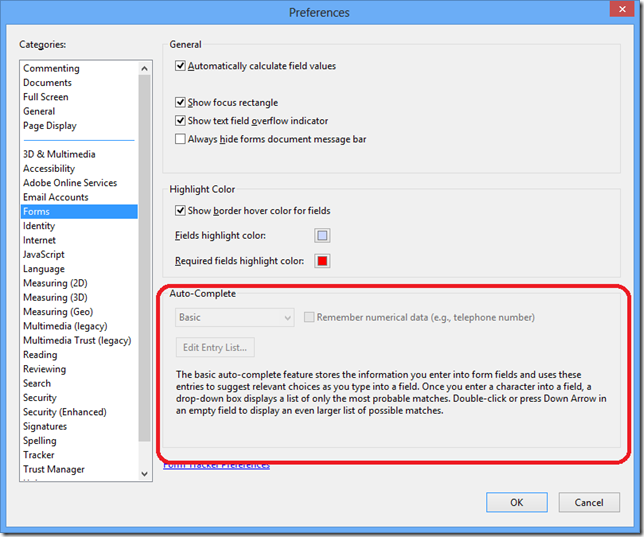Toggle Show border hover color for fields
This screenshot has width=644, height=537.
[x=181, y=211]
